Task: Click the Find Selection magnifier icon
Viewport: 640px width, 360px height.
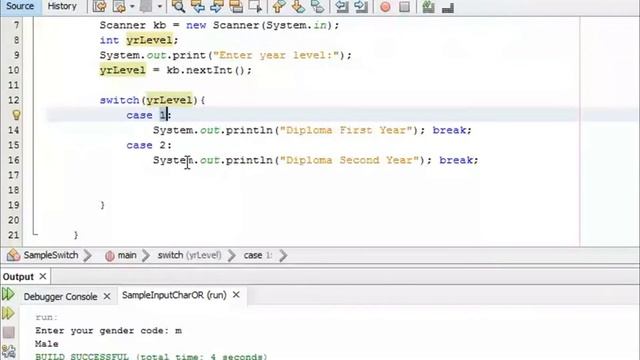Action: pos(178,7)
